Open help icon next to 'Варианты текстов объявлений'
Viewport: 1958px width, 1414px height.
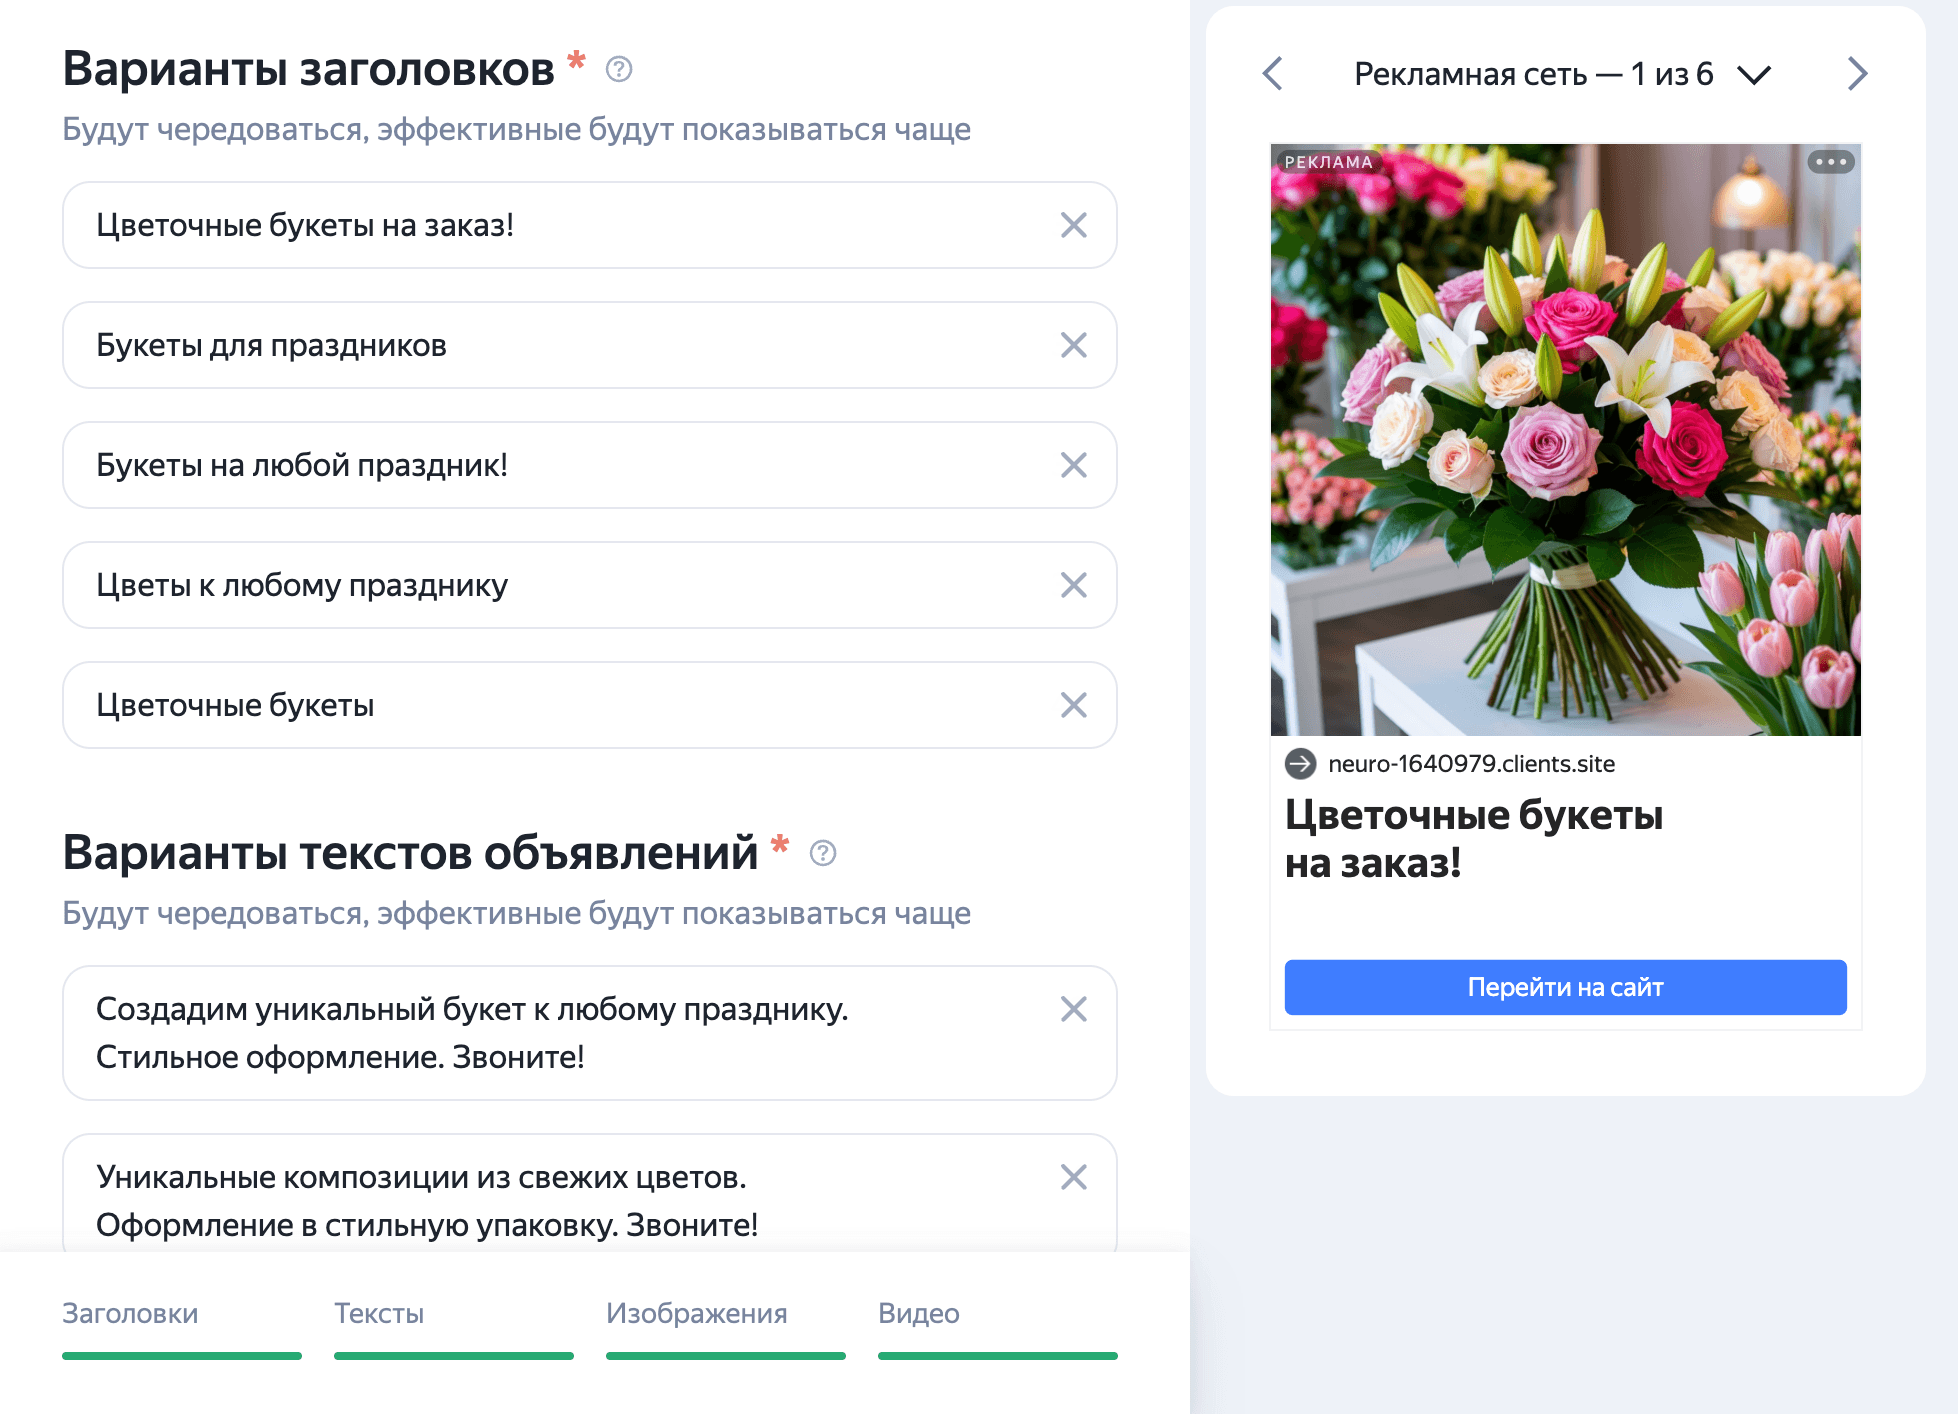point(823,853)
